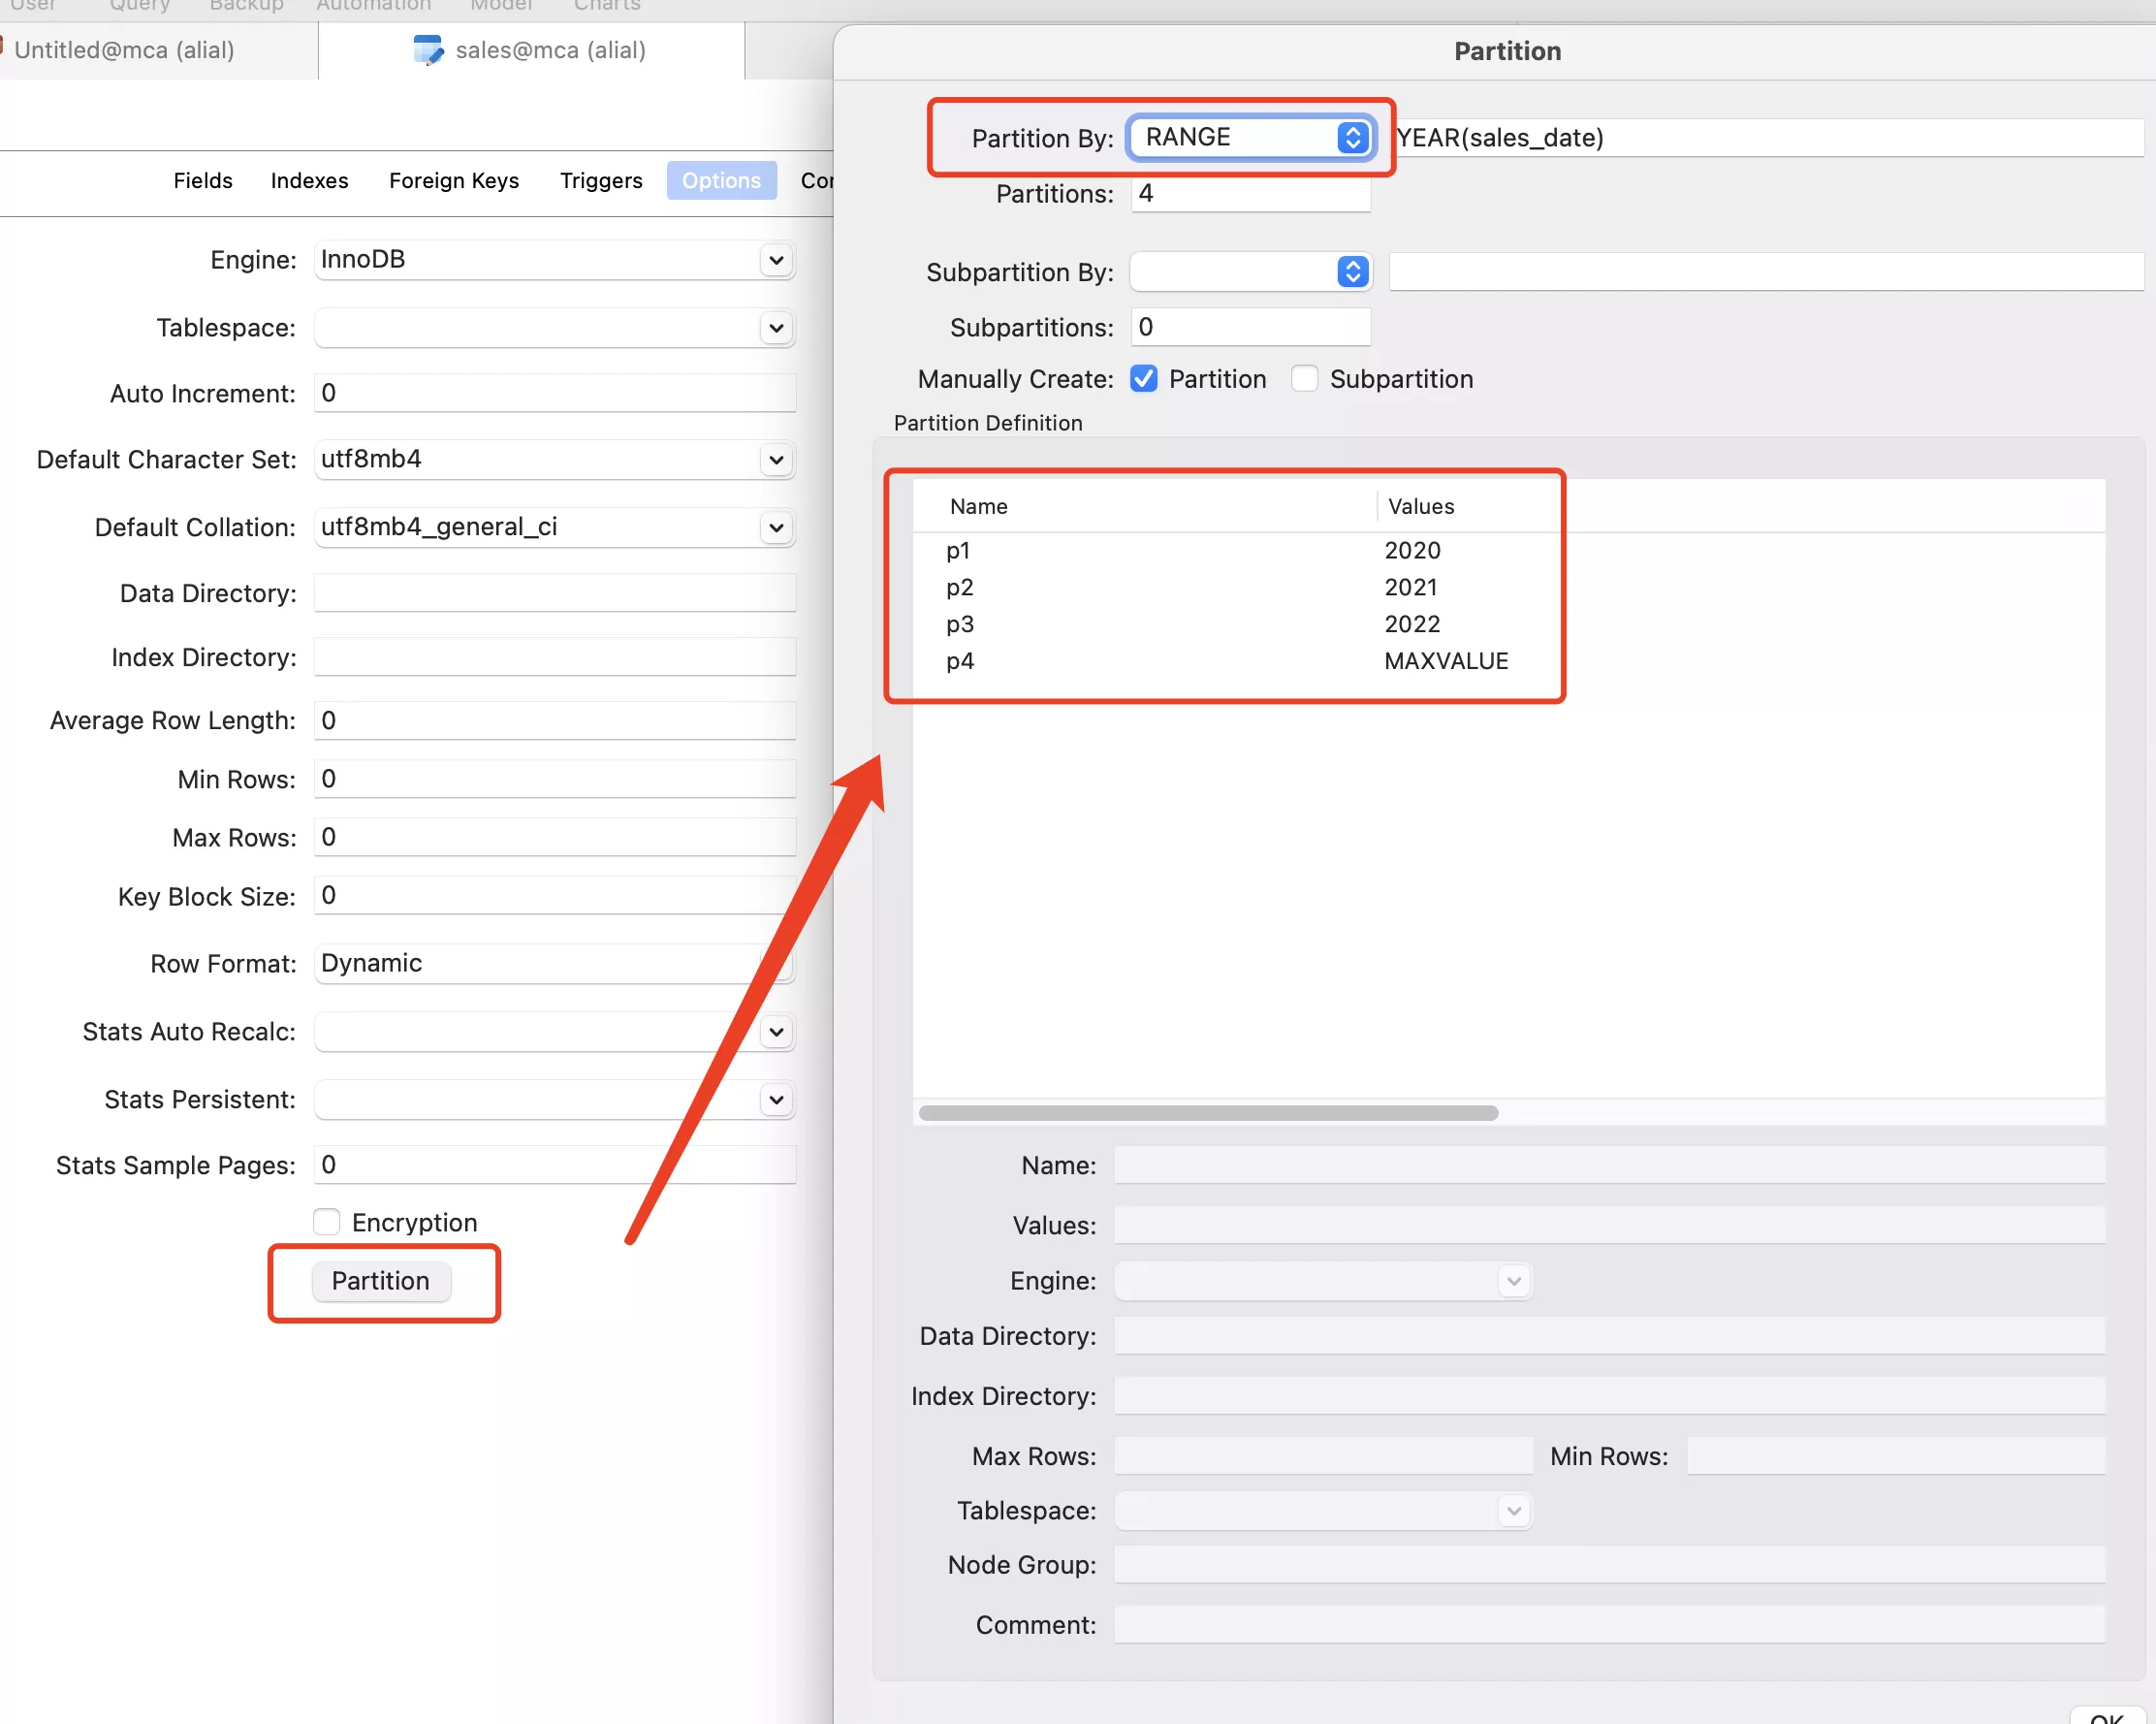Click the partition Name field
Viewport: 2156px width, 1724px height.
point(1610,1165)
